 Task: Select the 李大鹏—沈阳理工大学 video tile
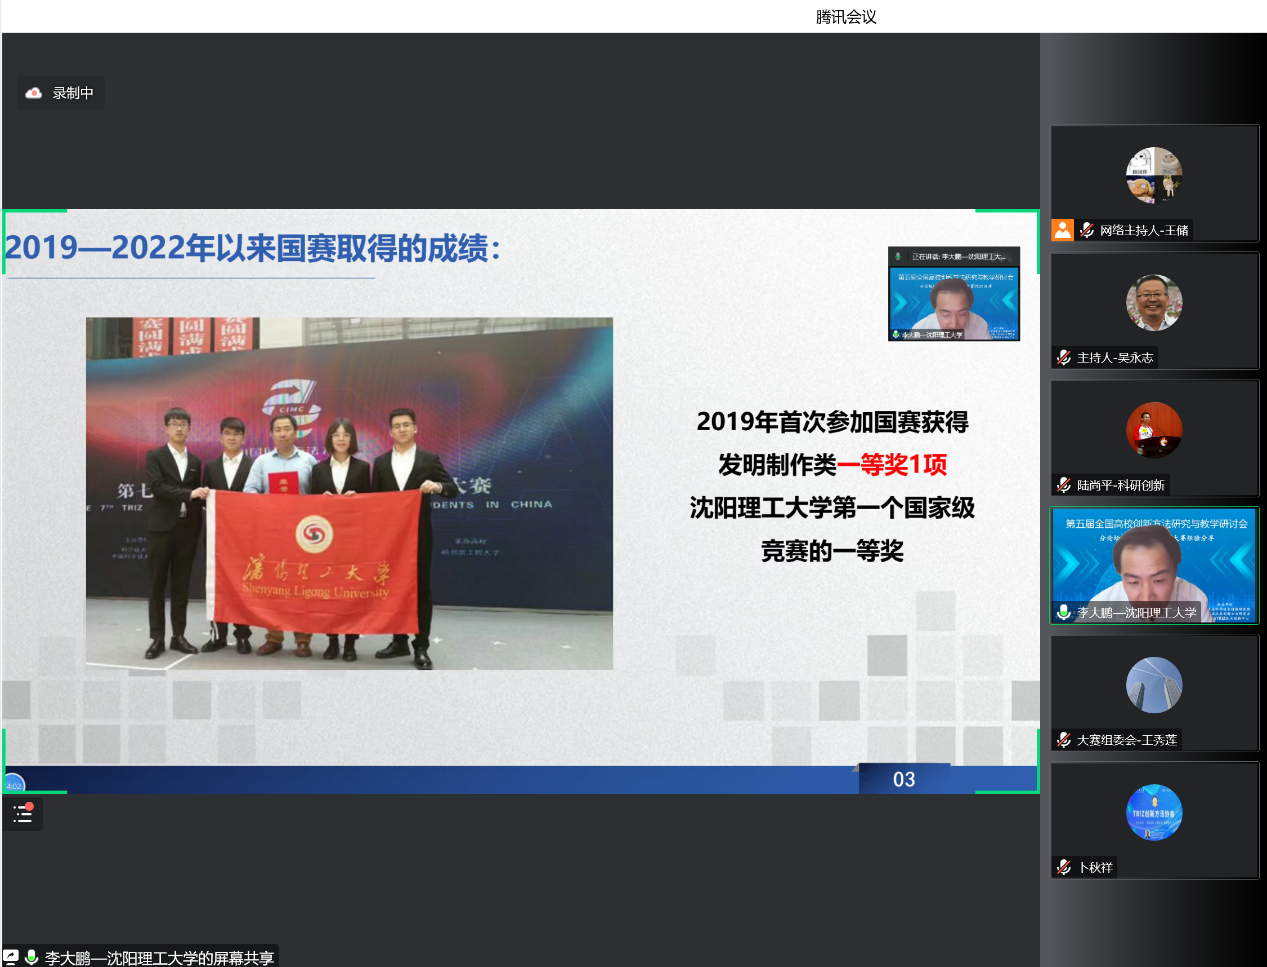coord(1154,564)
